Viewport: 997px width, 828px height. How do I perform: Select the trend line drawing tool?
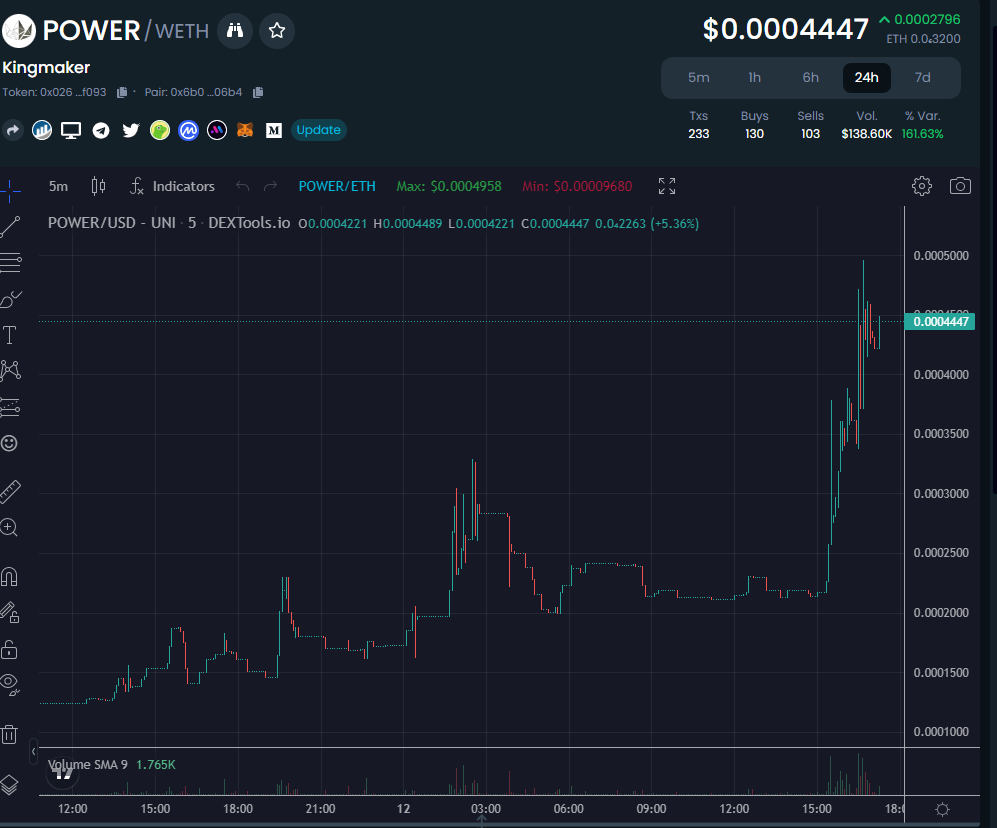[10, 226]
